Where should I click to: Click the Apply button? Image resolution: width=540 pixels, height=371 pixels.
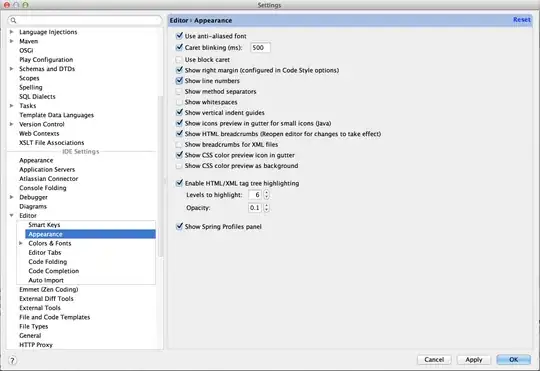tap(474, 360)
